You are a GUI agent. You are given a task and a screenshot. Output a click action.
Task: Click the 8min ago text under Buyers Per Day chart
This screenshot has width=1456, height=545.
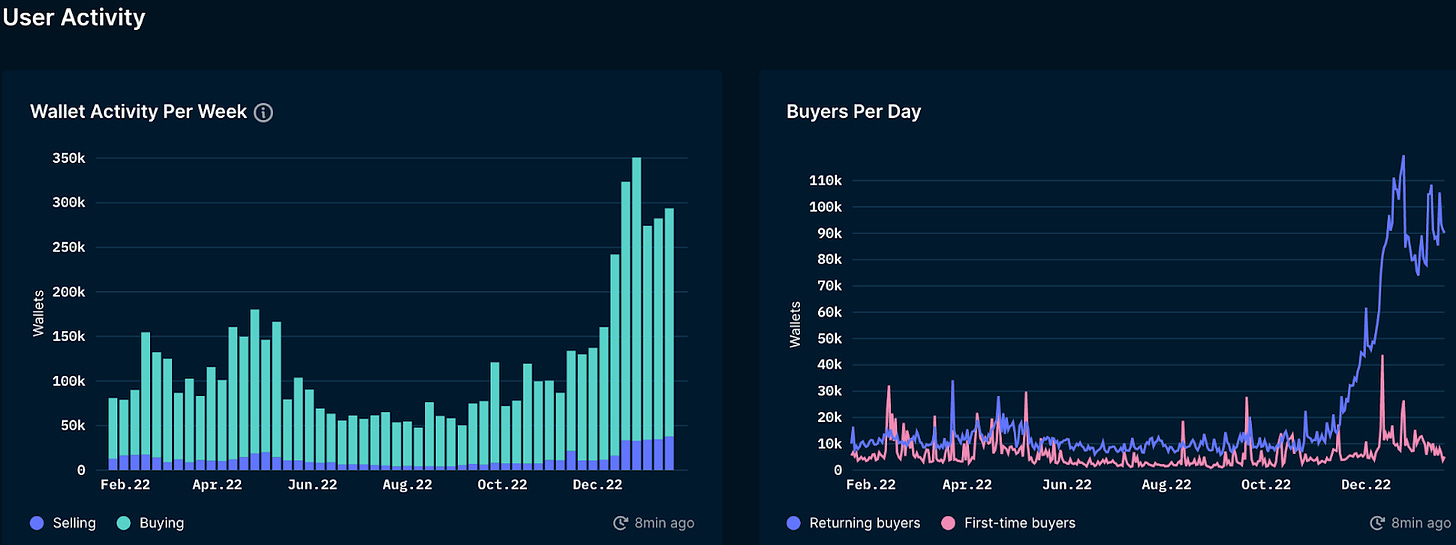(1419, 523)
